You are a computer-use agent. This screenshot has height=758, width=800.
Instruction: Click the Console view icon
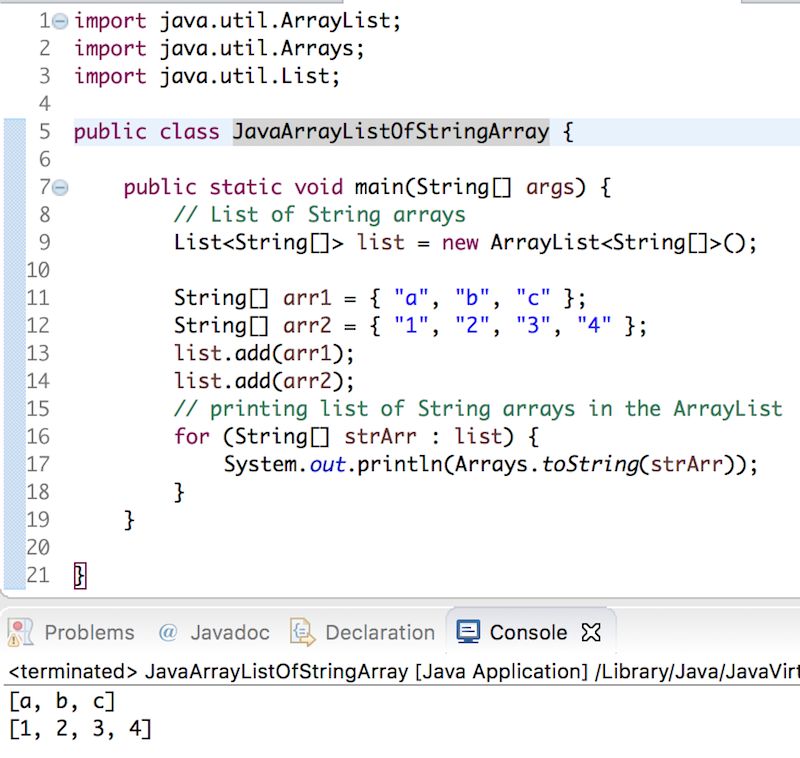click(466, 632)
